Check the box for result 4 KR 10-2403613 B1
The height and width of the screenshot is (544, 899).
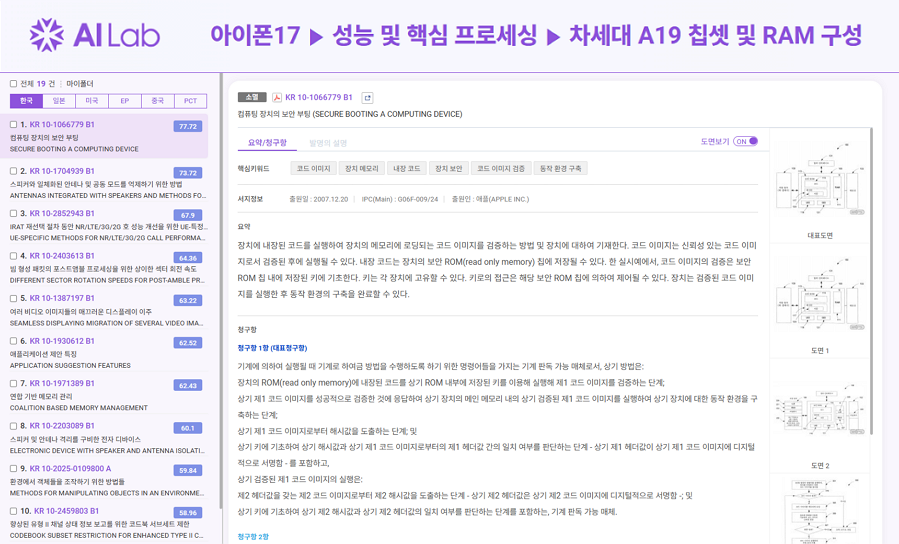(13, 256)
